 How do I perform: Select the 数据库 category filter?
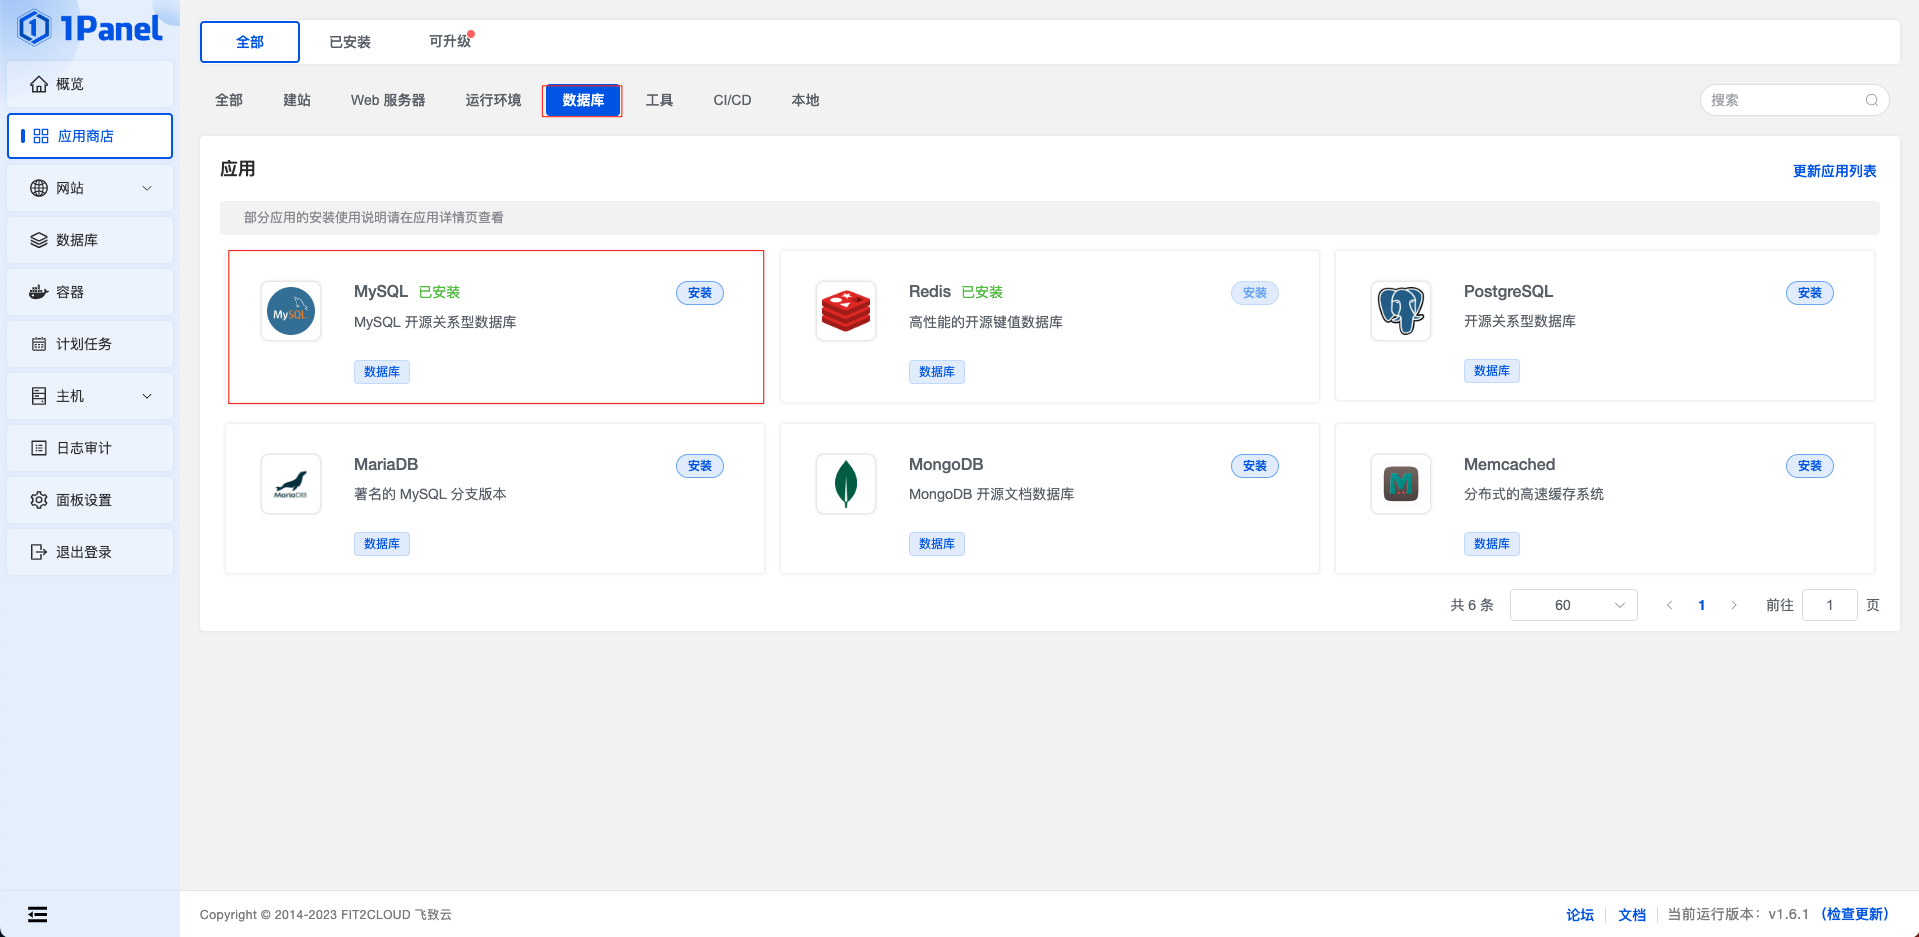pyautogui.click(x=583, y=100)
